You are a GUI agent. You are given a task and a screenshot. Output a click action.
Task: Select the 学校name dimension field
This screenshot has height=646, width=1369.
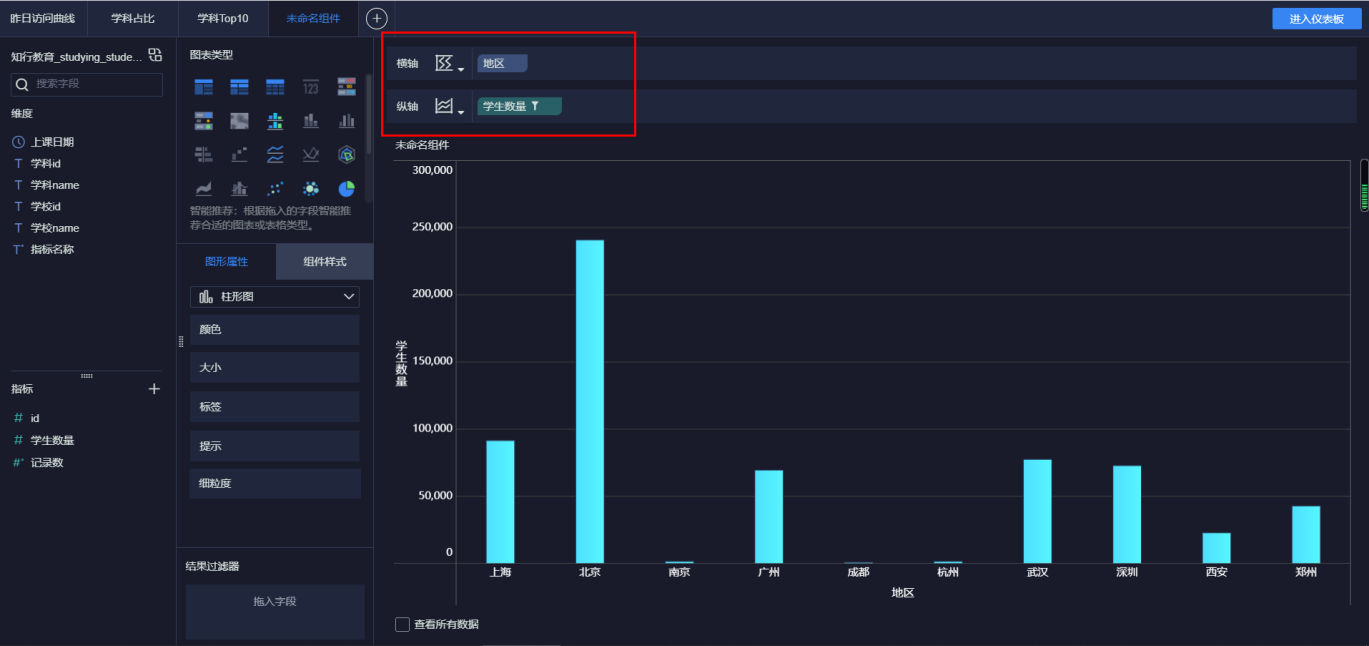pyautogui.click(x=55, y=228)
